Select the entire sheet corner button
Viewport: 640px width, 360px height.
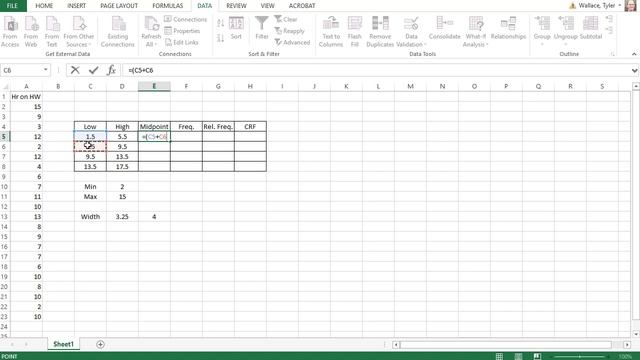tap(5, 86)
